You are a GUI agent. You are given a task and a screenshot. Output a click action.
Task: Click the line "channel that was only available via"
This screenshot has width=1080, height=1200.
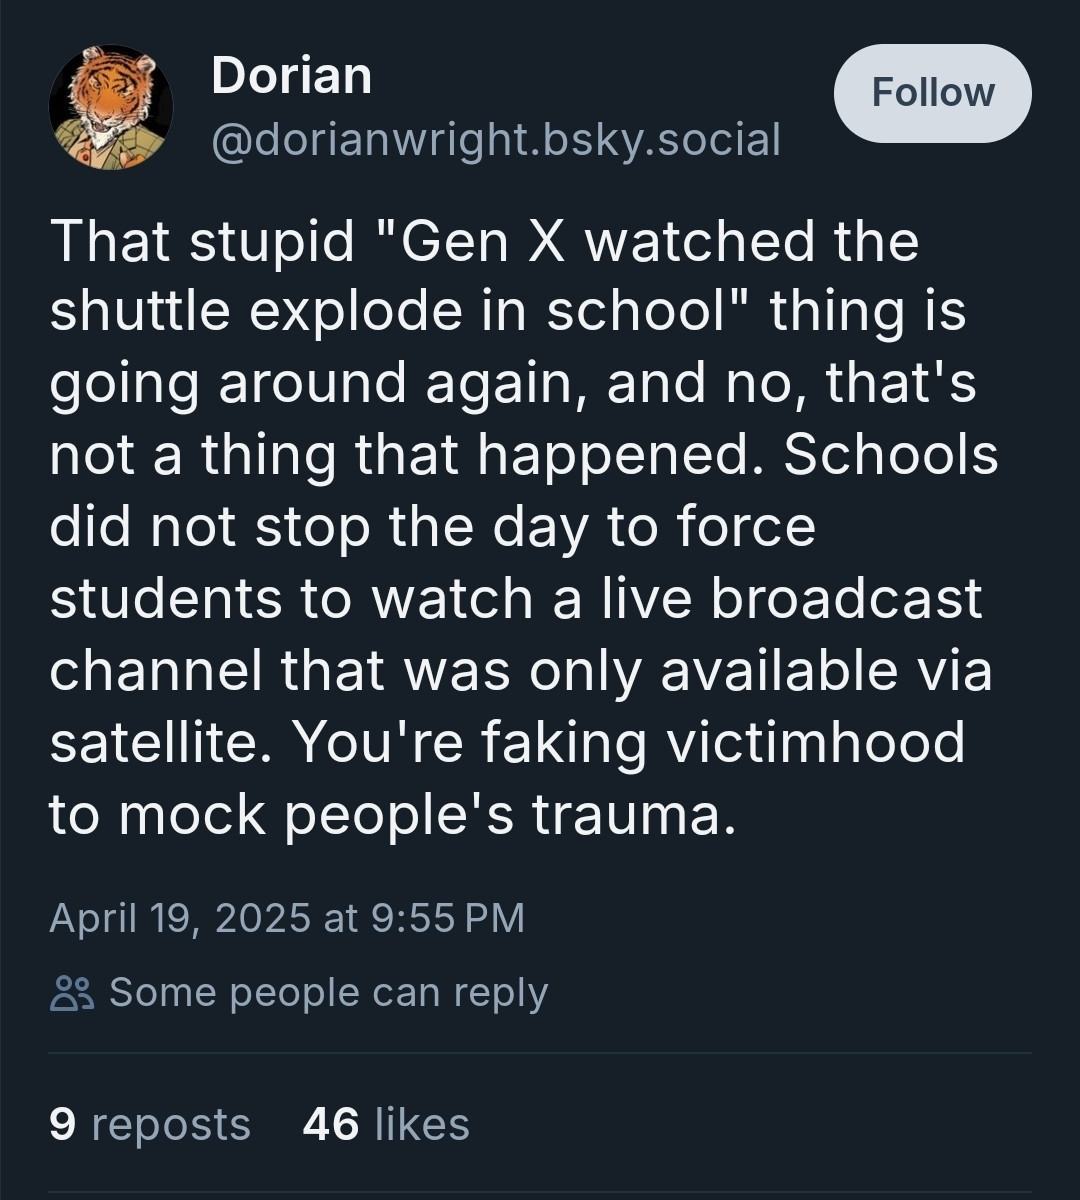(x=520, y=671)
